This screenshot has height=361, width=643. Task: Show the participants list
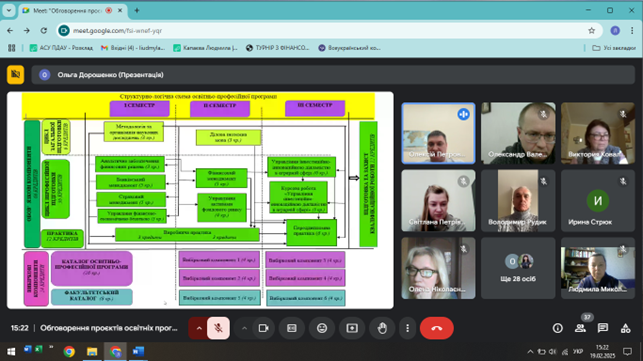(x=580, y=328)
